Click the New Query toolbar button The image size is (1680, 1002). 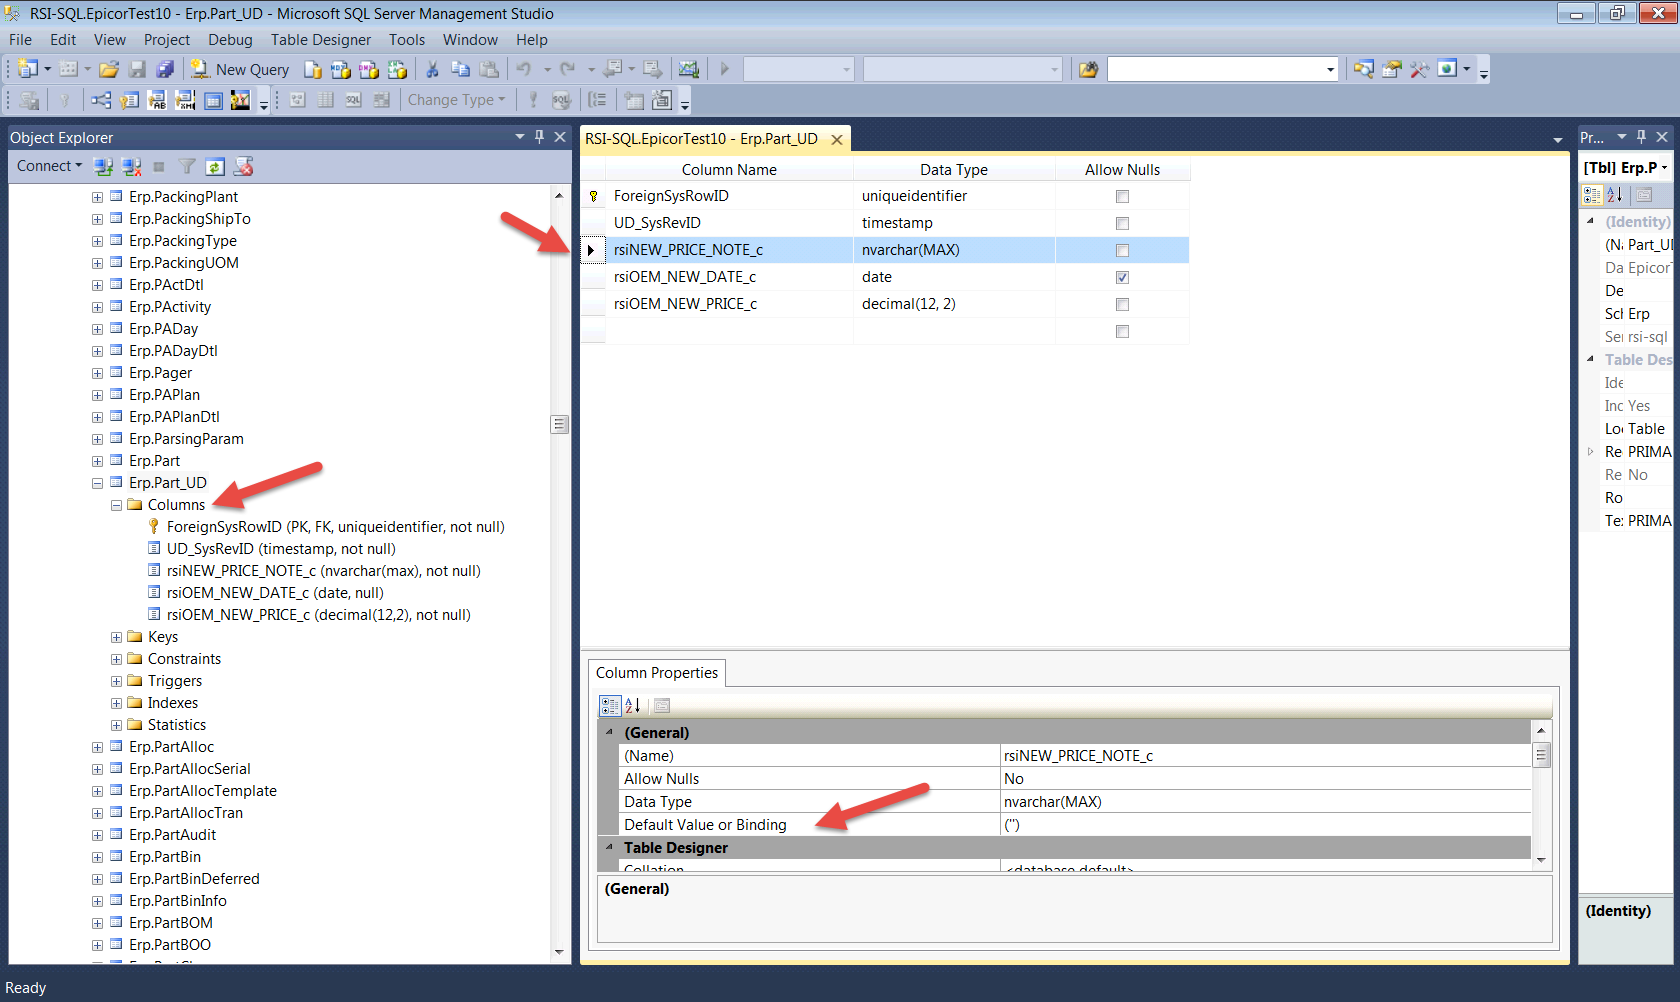pyautogui.click(x=240, y=69)
